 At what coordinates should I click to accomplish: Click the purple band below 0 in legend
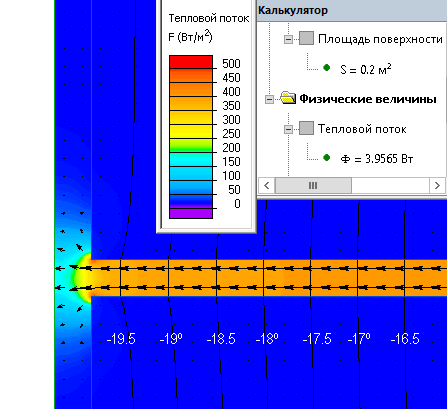191,213
